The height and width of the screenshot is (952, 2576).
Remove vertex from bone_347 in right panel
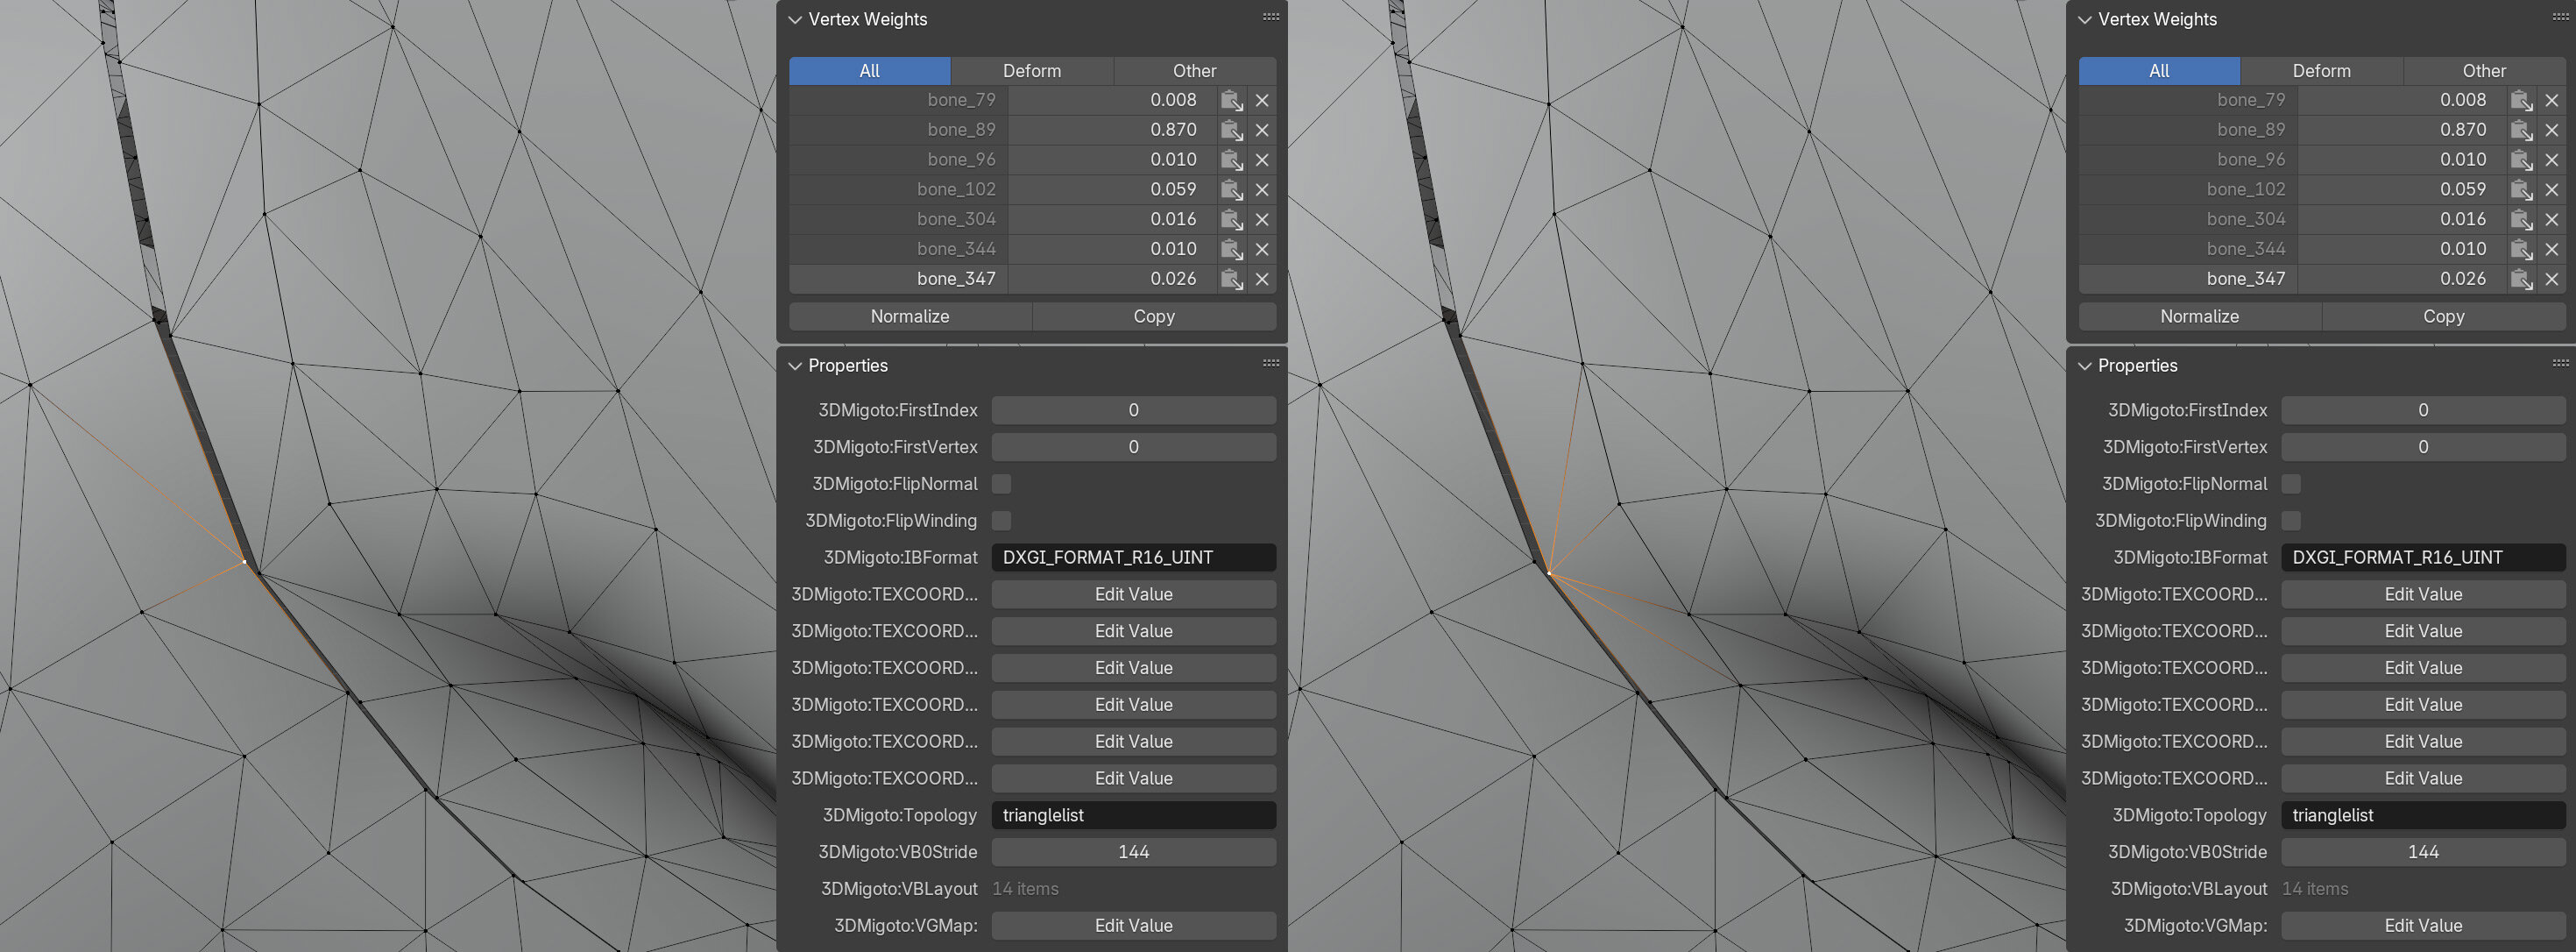(2552, 280)
